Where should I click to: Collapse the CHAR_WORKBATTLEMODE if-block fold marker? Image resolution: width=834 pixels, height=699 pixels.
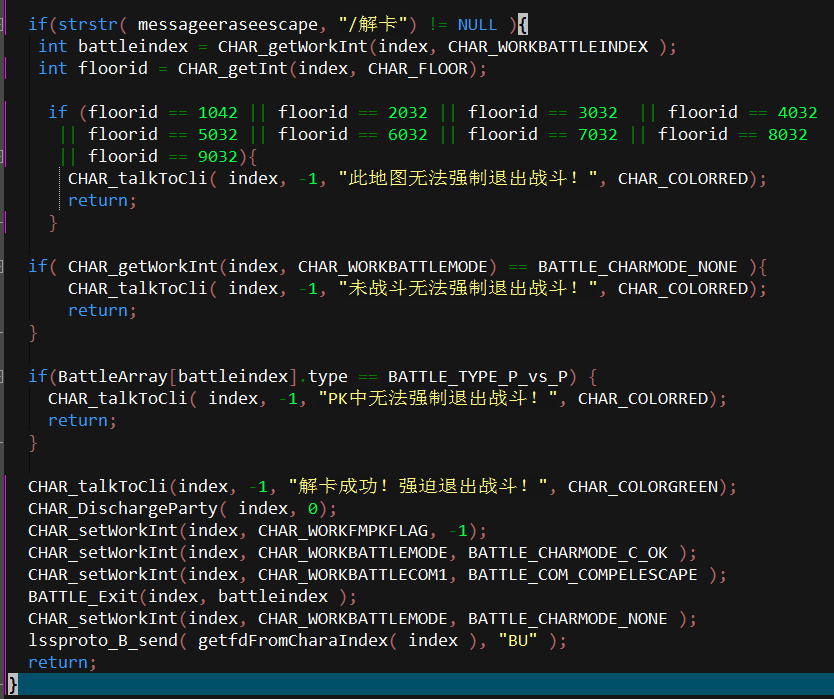2,267
